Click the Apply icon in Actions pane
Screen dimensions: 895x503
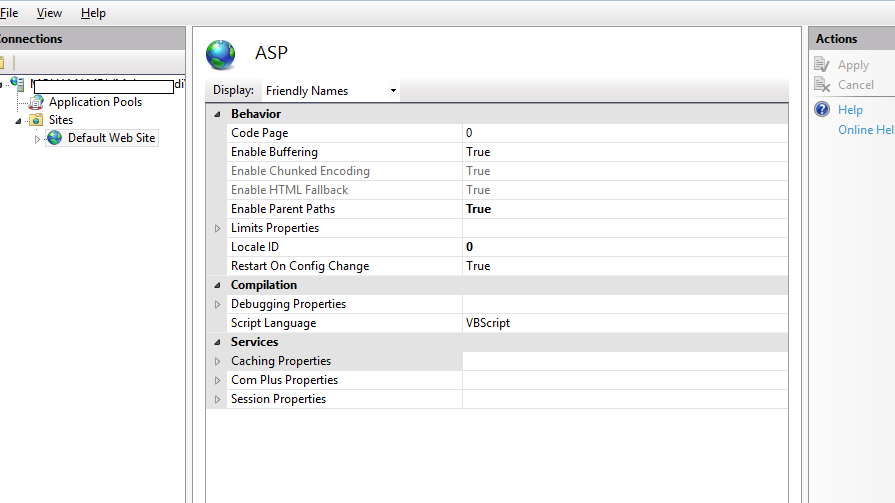(822, 65)
